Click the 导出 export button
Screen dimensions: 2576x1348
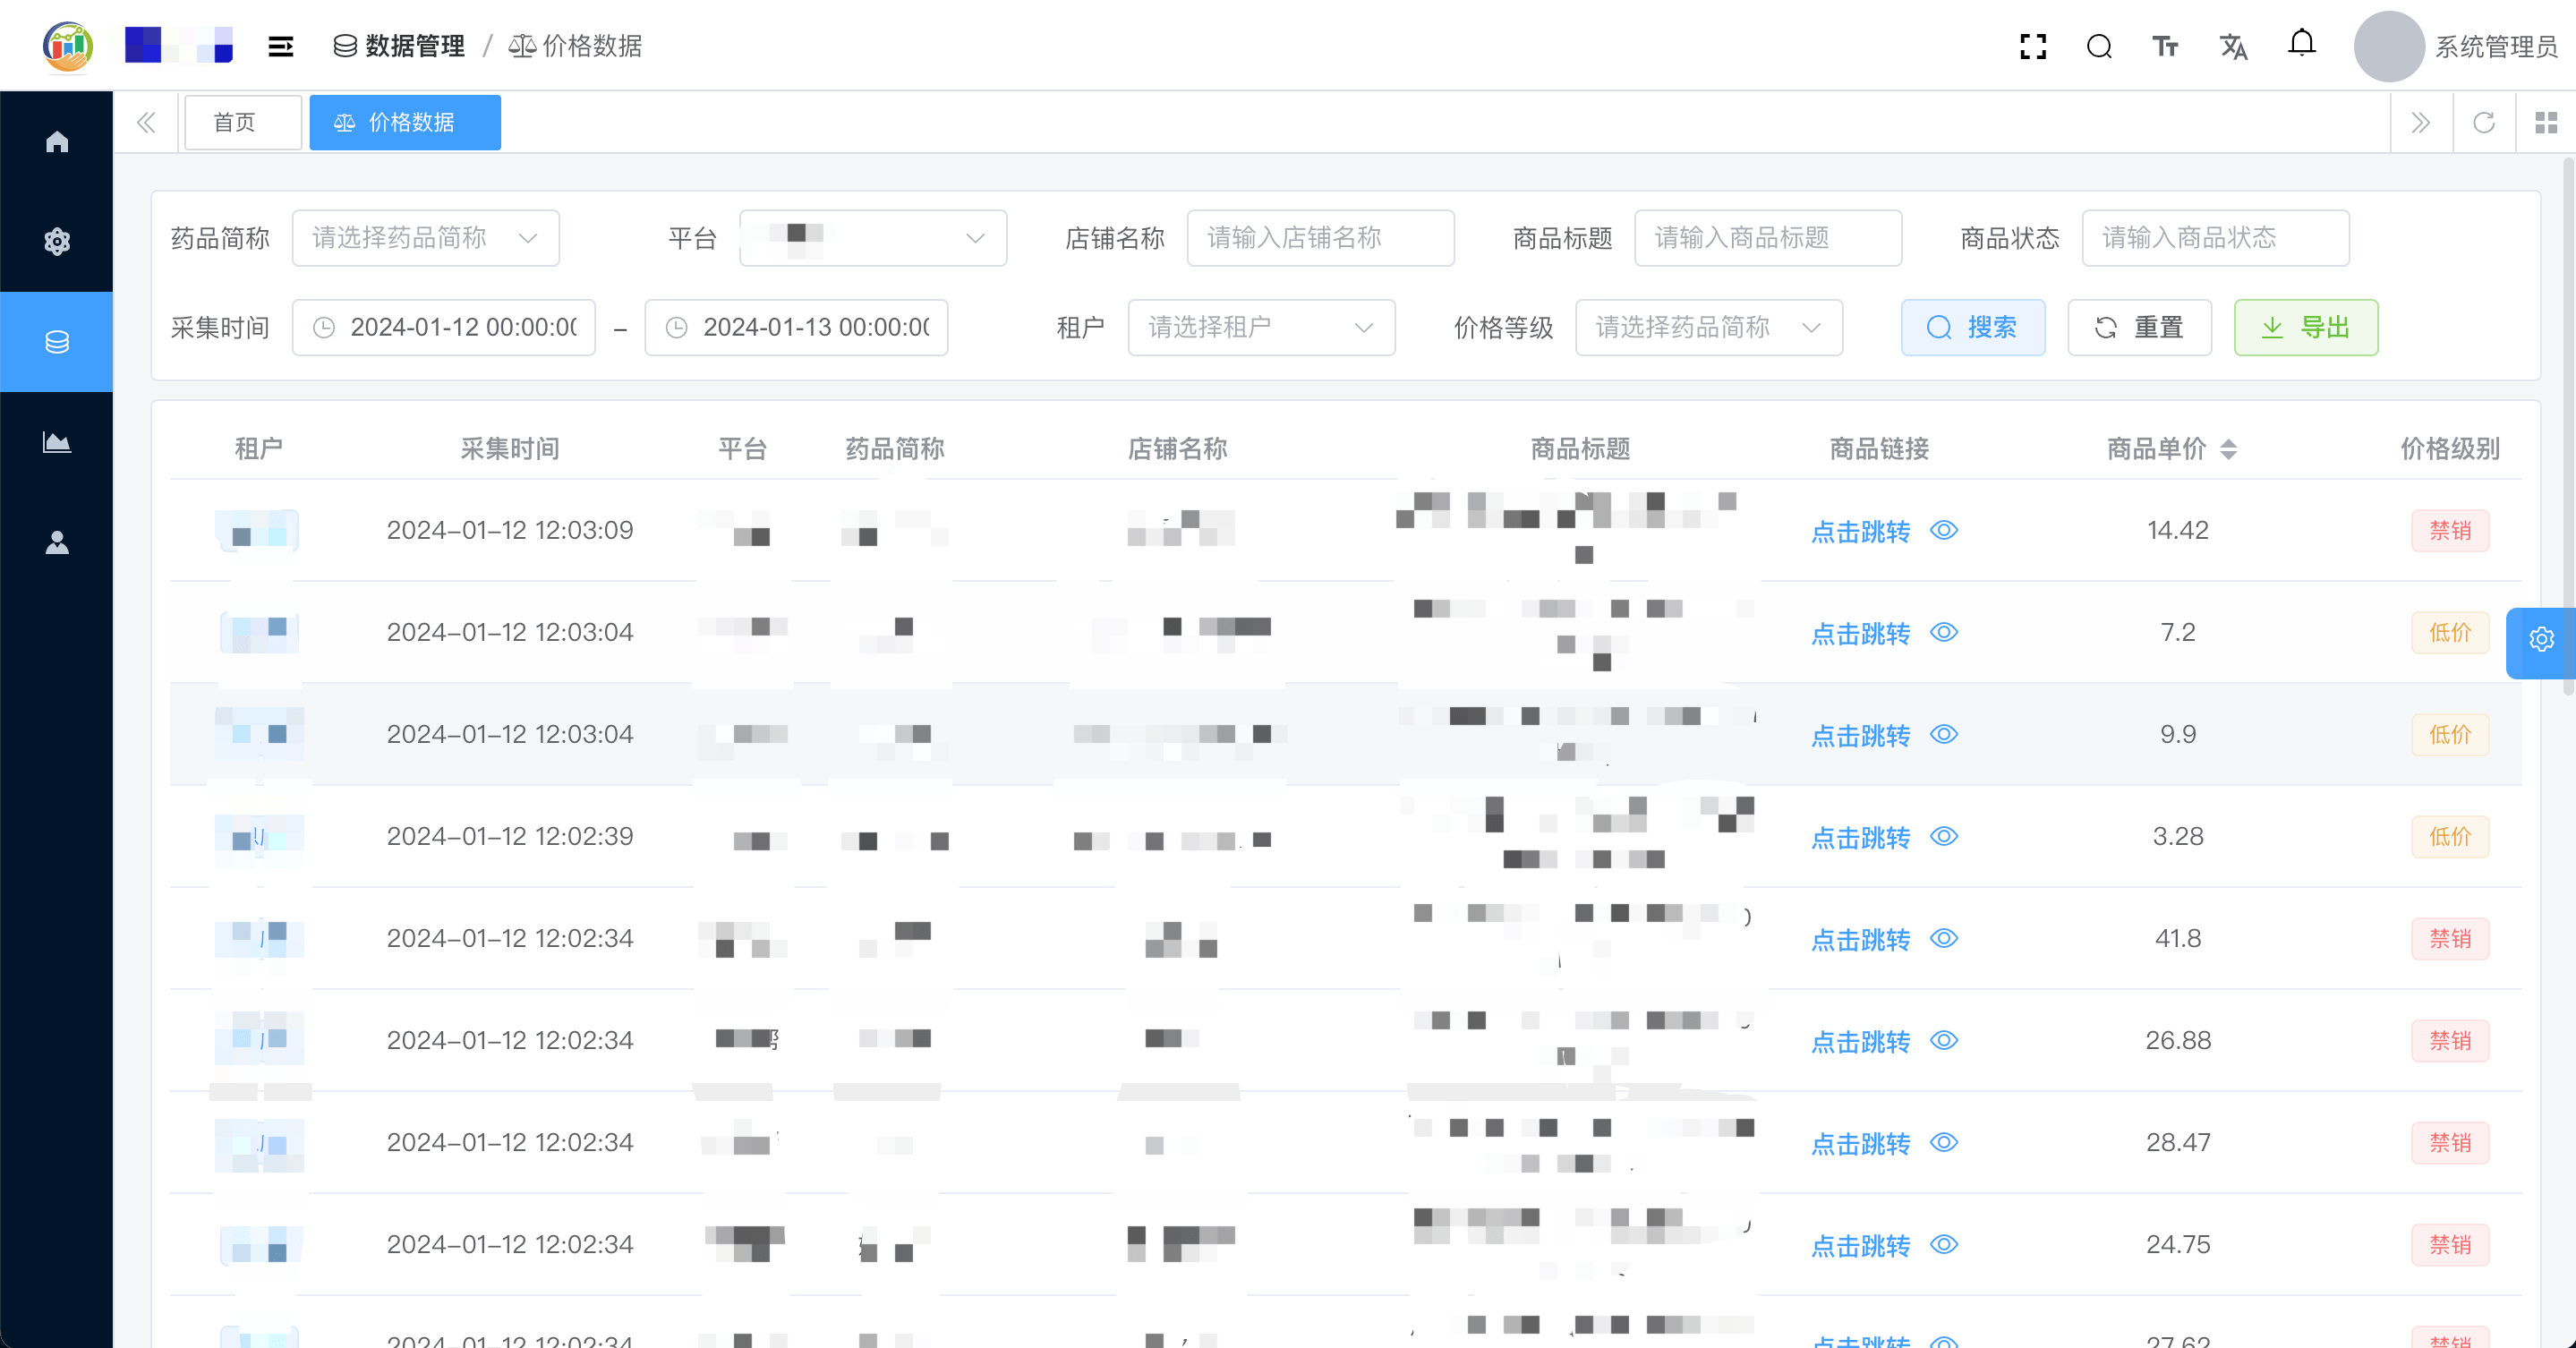(x=2305, y=327)
